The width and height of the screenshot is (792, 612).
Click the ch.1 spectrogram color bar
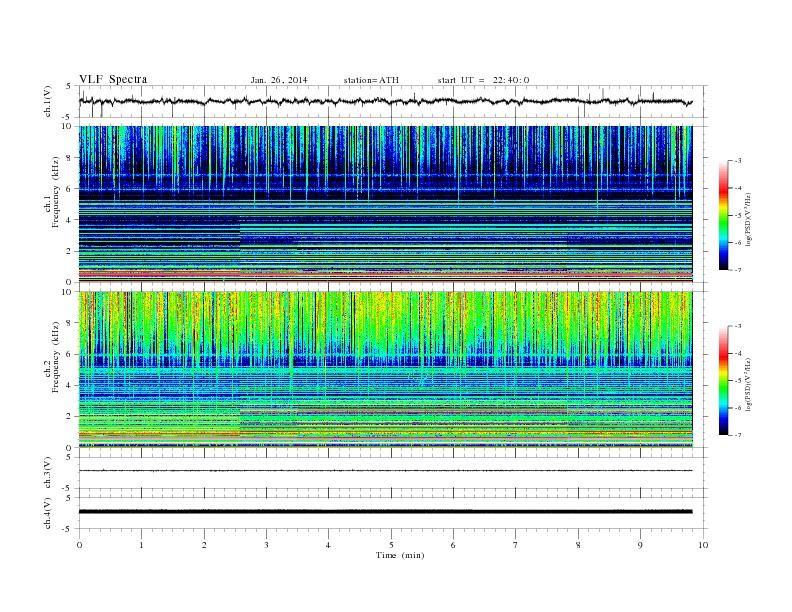tap(724, 215)
